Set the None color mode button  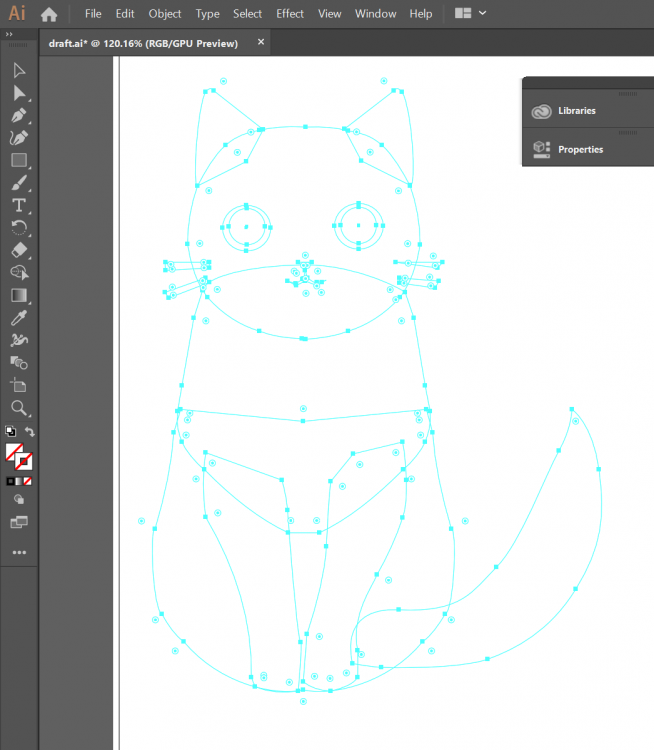click(28, 481)
